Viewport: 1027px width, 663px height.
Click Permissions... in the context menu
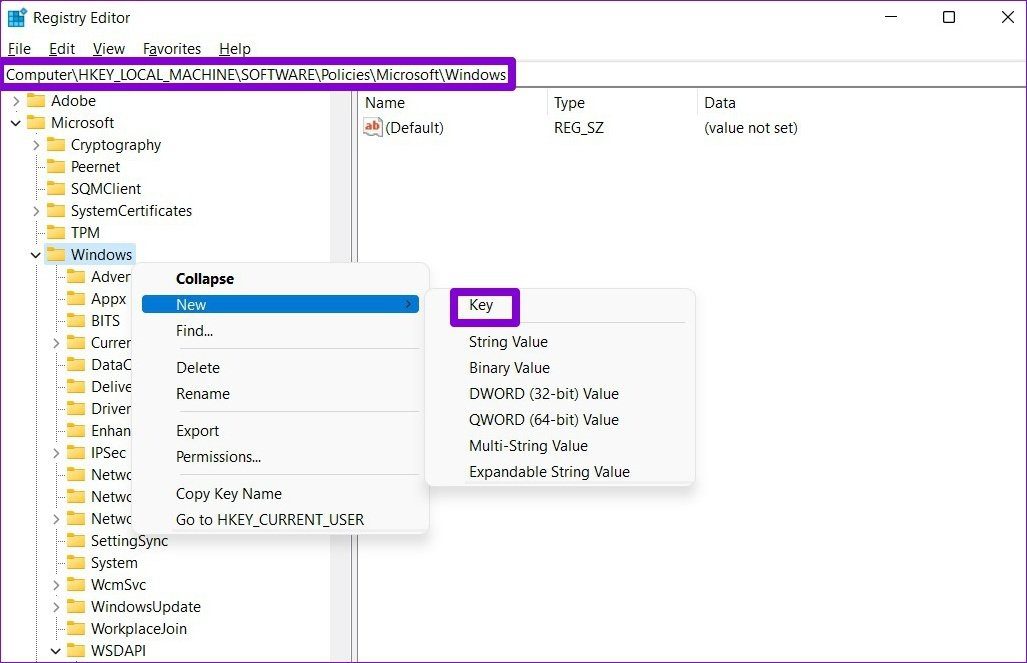click(218, 457)
